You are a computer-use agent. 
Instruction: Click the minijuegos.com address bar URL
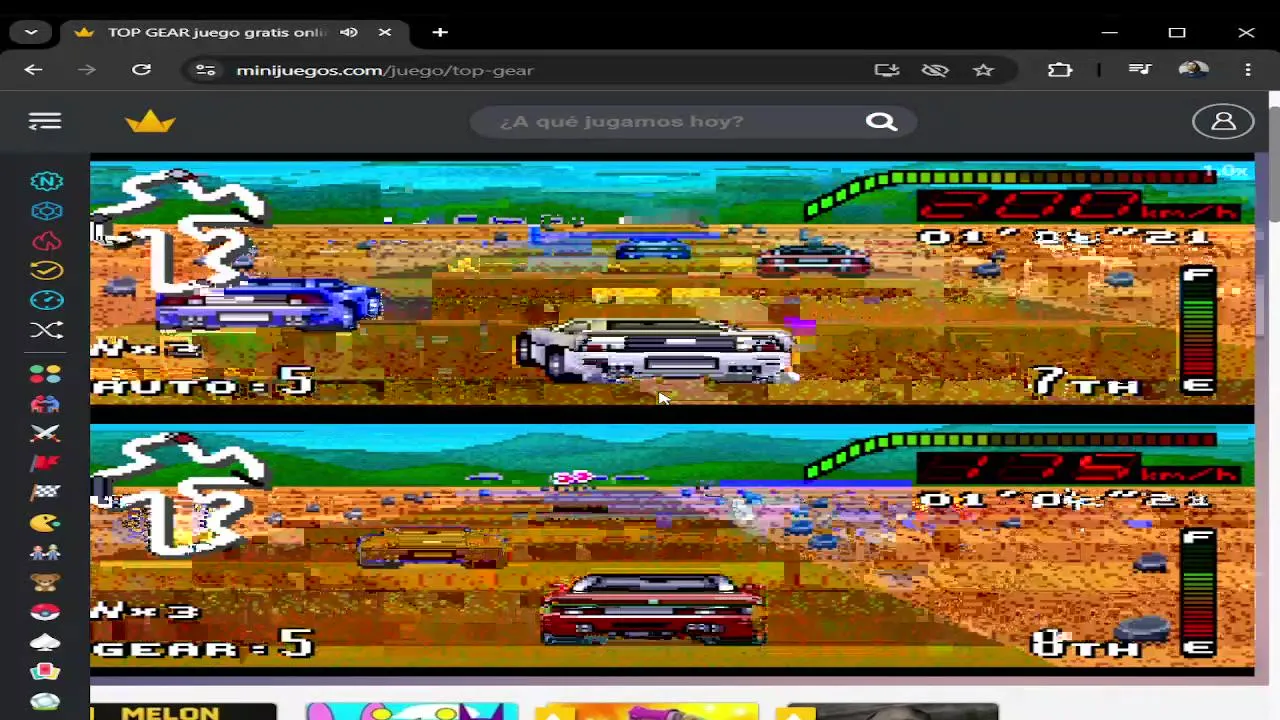(x=385, y=70)
